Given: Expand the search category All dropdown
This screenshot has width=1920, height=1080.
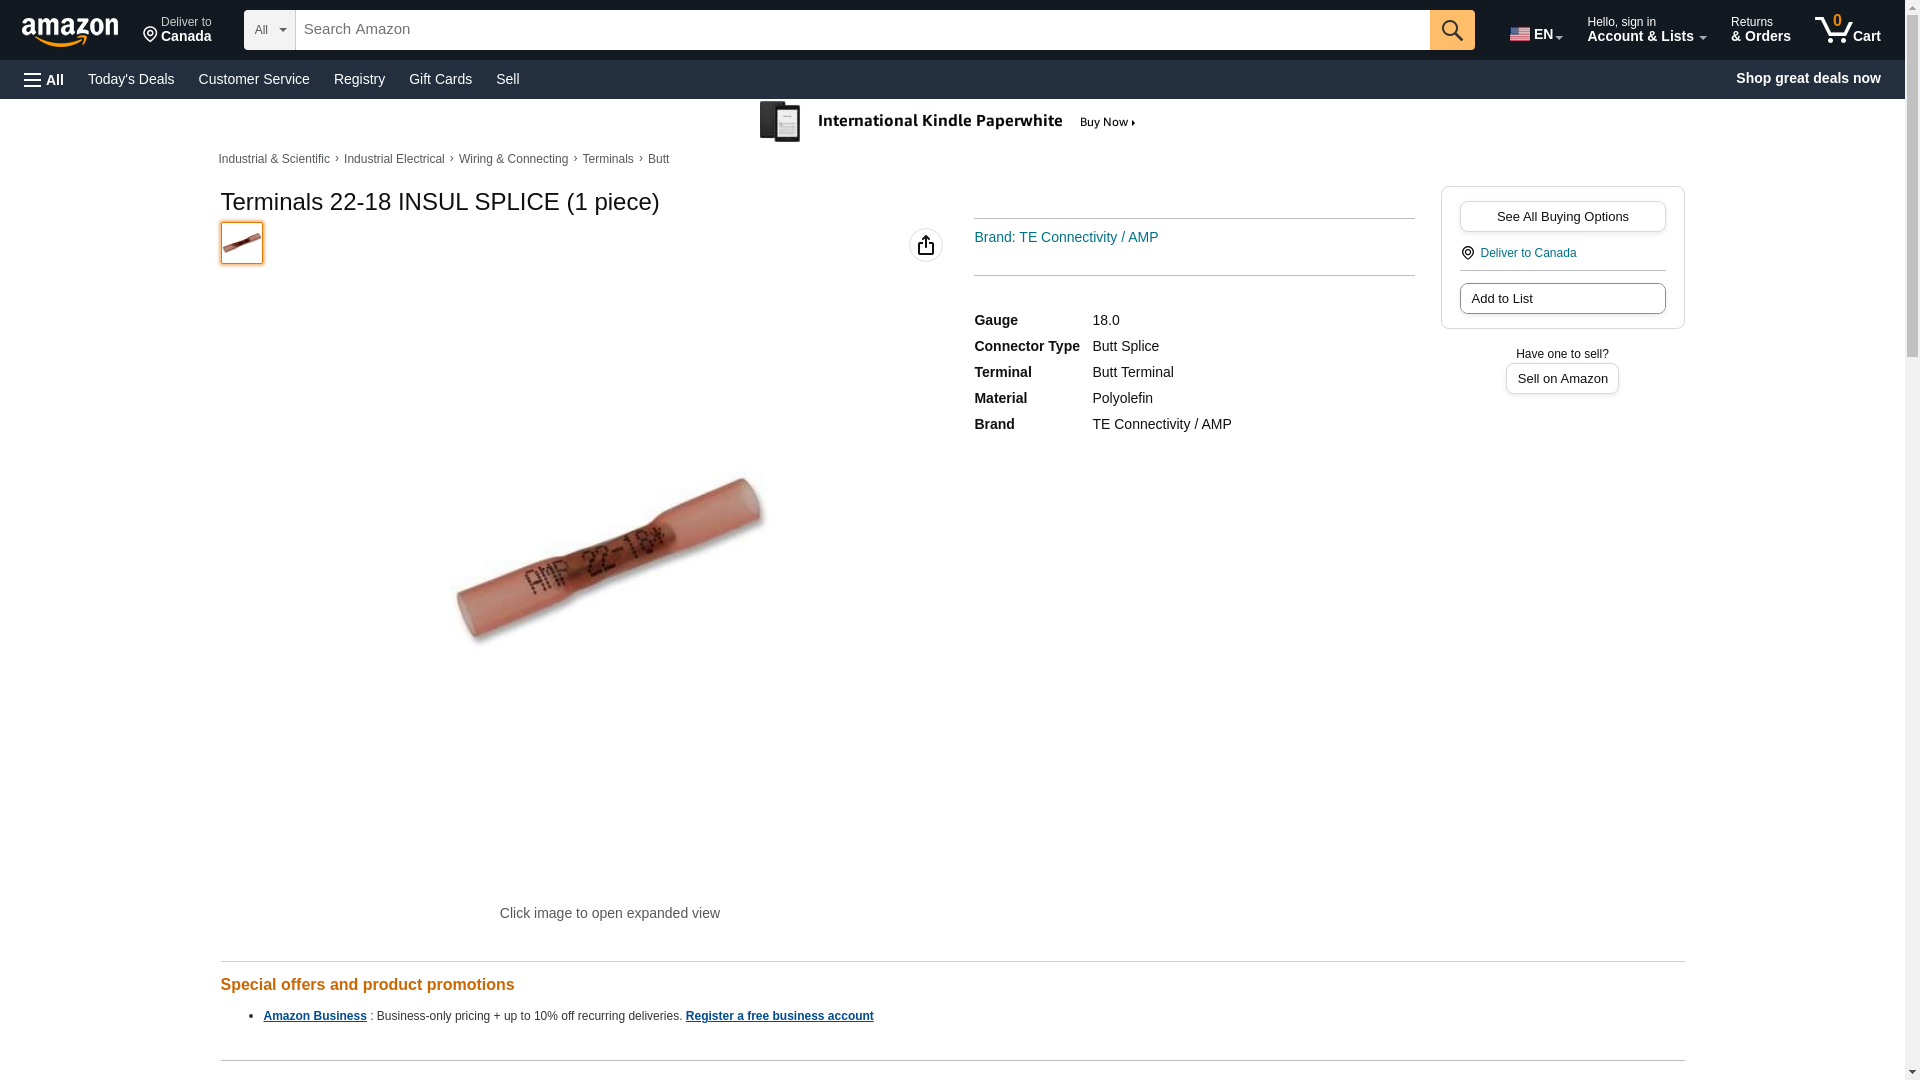Looking at the screenshot, I should 270,30.
